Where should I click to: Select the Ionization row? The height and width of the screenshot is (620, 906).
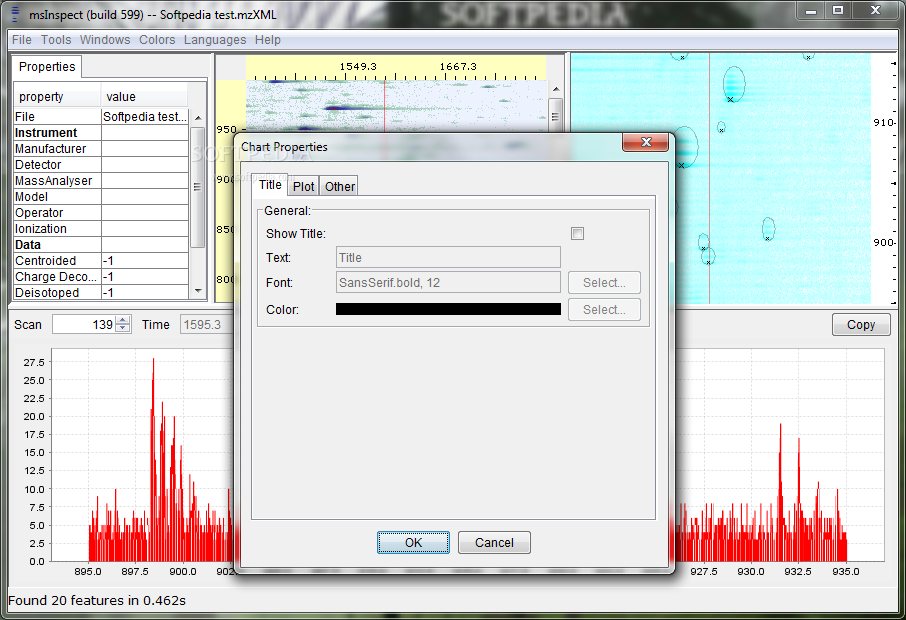(101, 229)
